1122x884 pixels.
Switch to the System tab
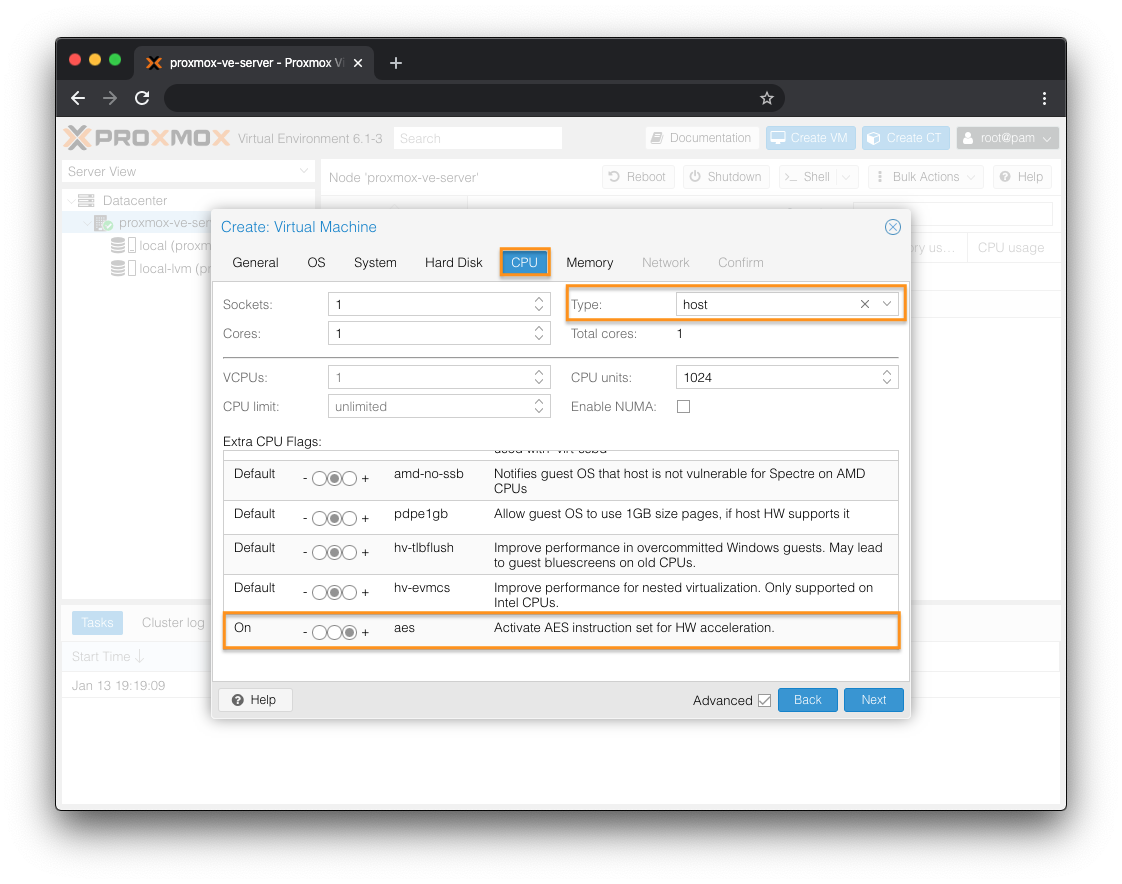375,263
